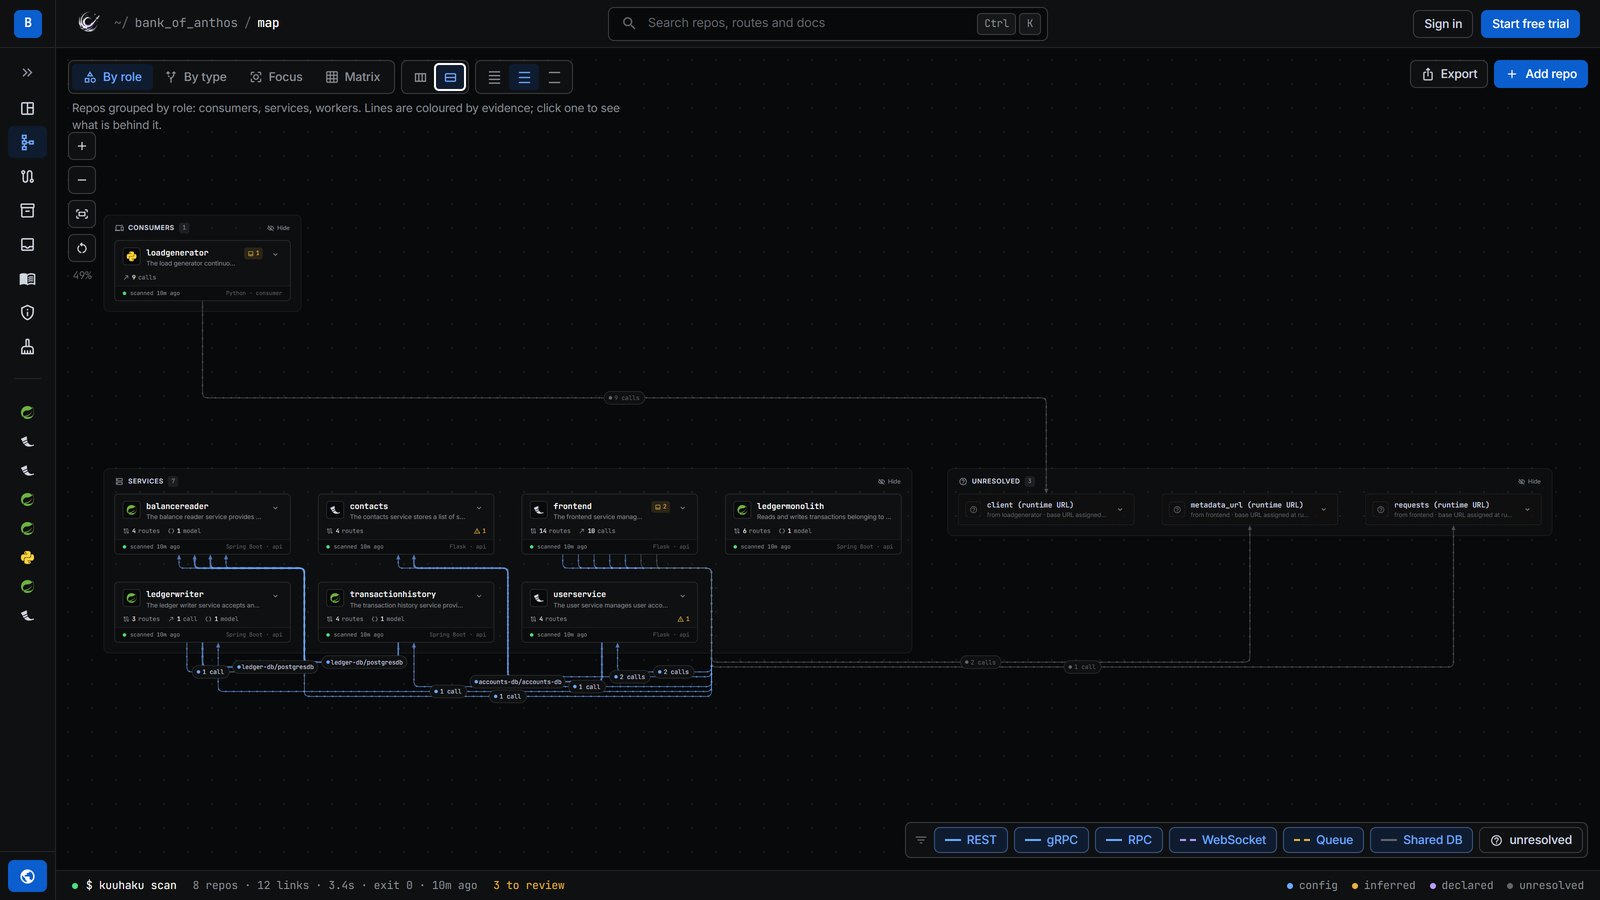The image size is (1600, 900).
Task: Click the blue B workspace avatar
Action: click(x=27, y=23)
